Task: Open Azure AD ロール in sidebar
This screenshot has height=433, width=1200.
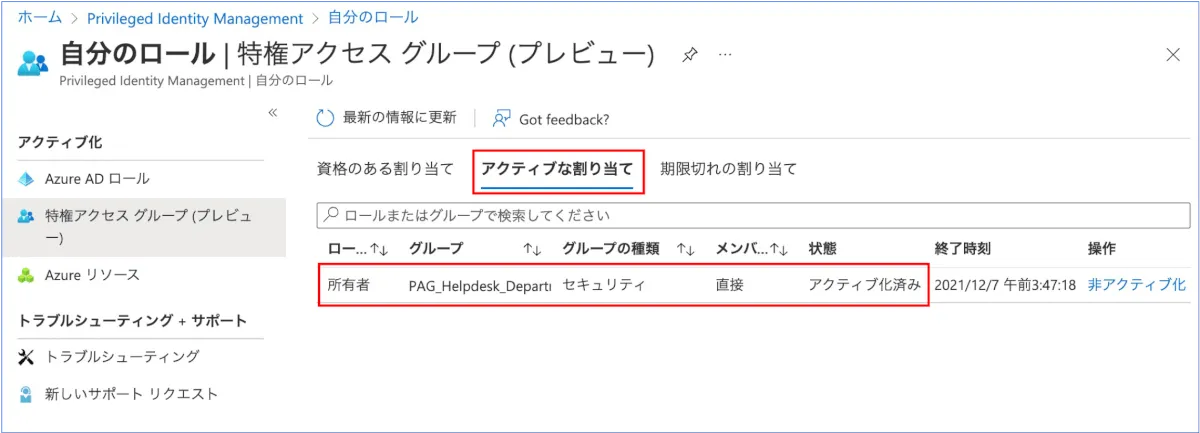Action: [x=97, y=179]
